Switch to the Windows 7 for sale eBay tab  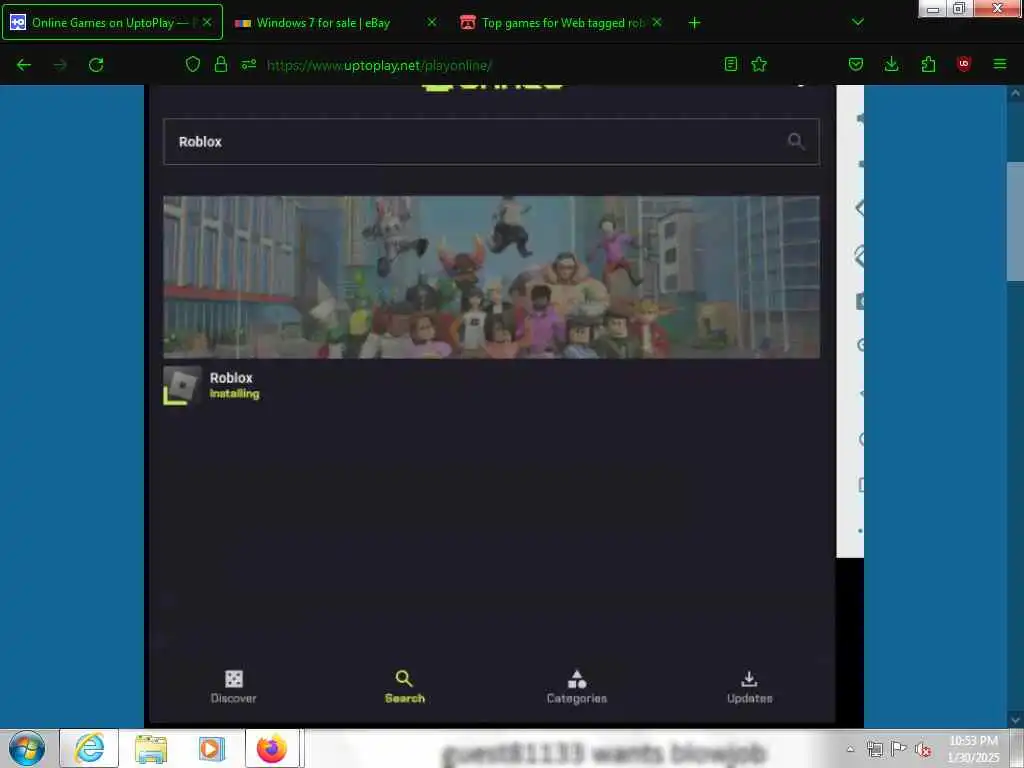point(335,22)
